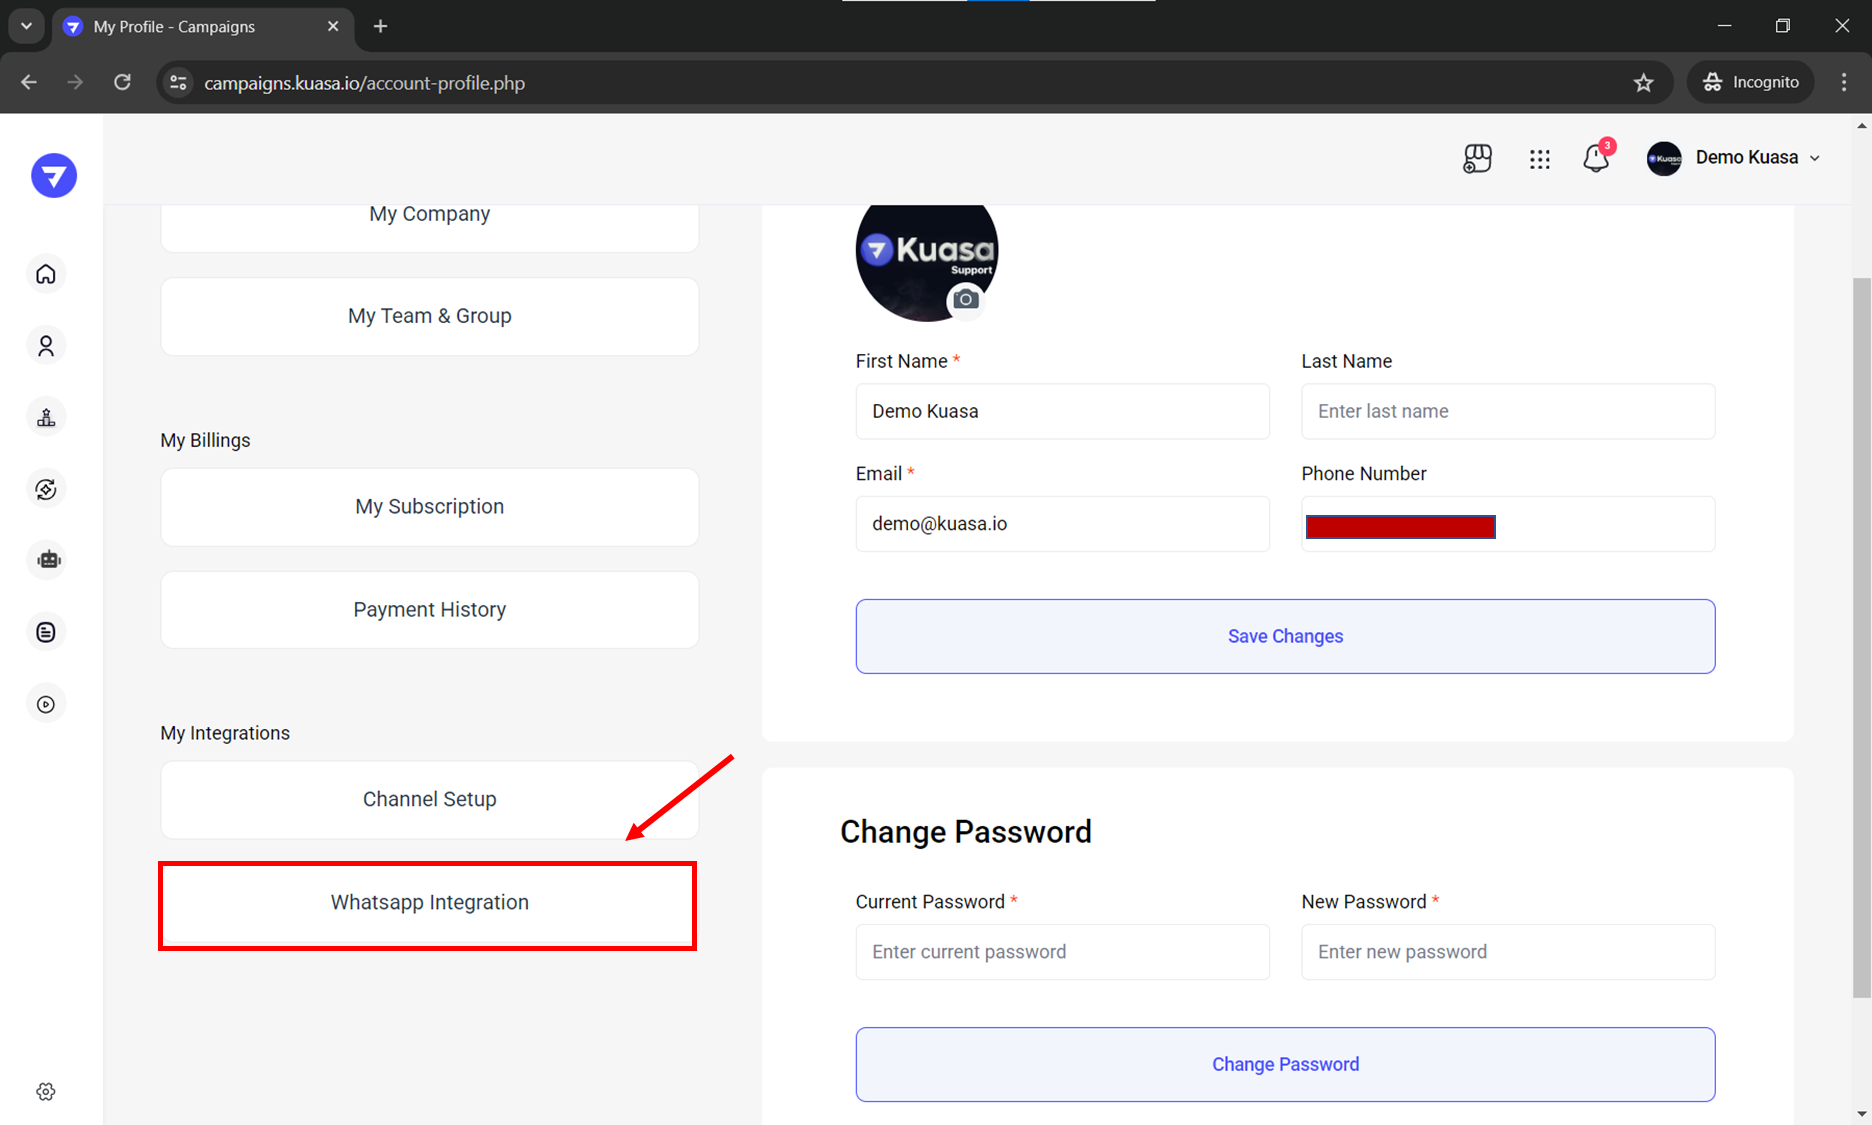Image resolution: width=1872 pixels, height=1125 pixels.
Task: Open the Whatsapp Integration menu item
Action: (x=429, y=903)
